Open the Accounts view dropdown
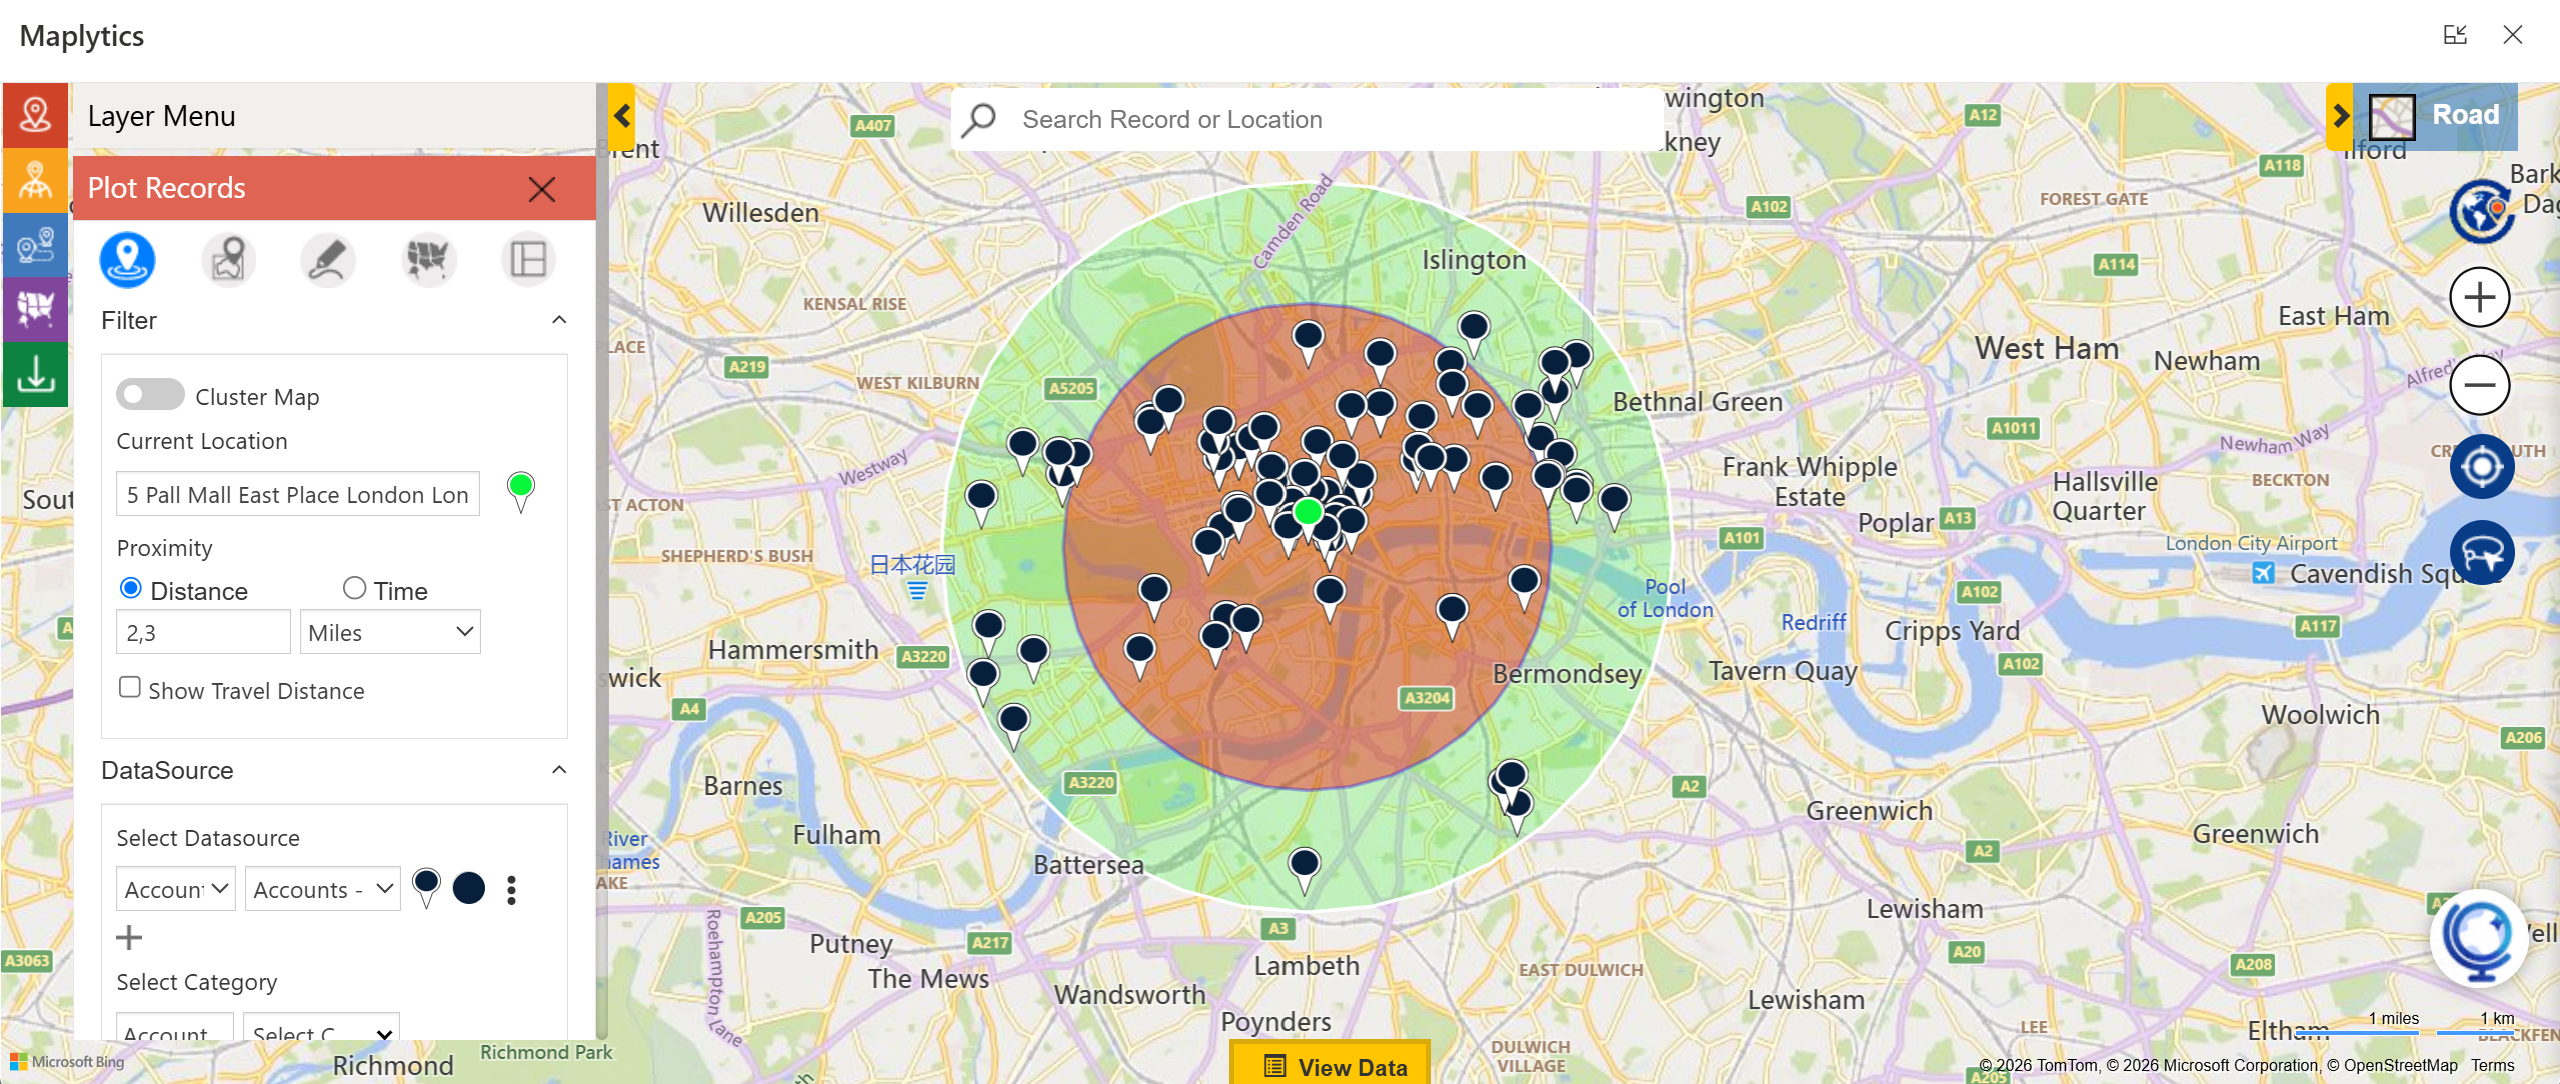The image size is (2560, 1084). 322,889
